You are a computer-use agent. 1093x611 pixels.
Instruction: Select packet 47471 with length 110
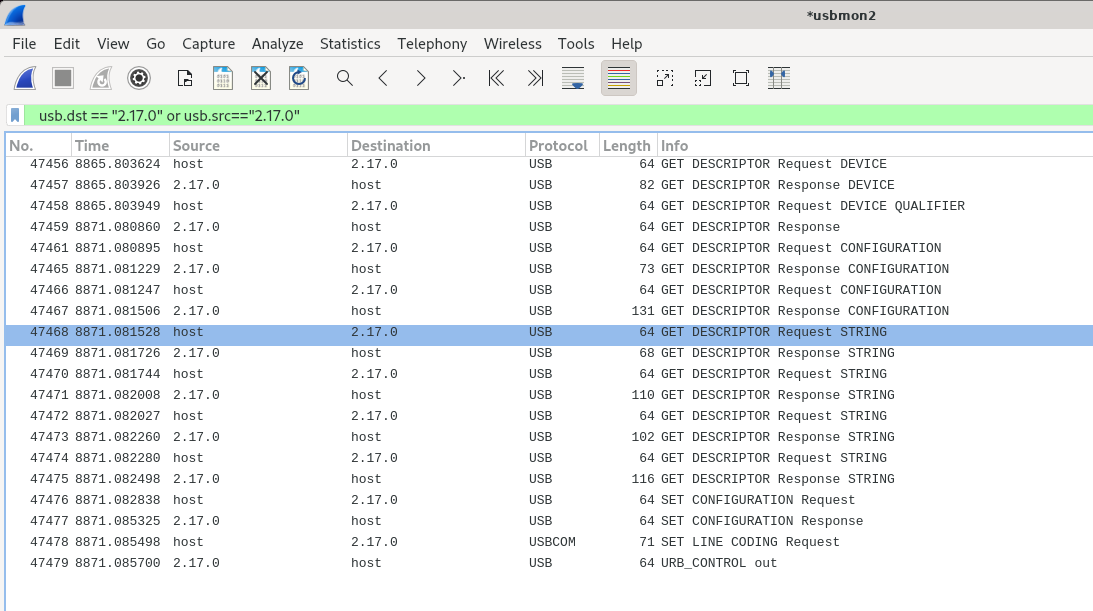click(549, 395)
